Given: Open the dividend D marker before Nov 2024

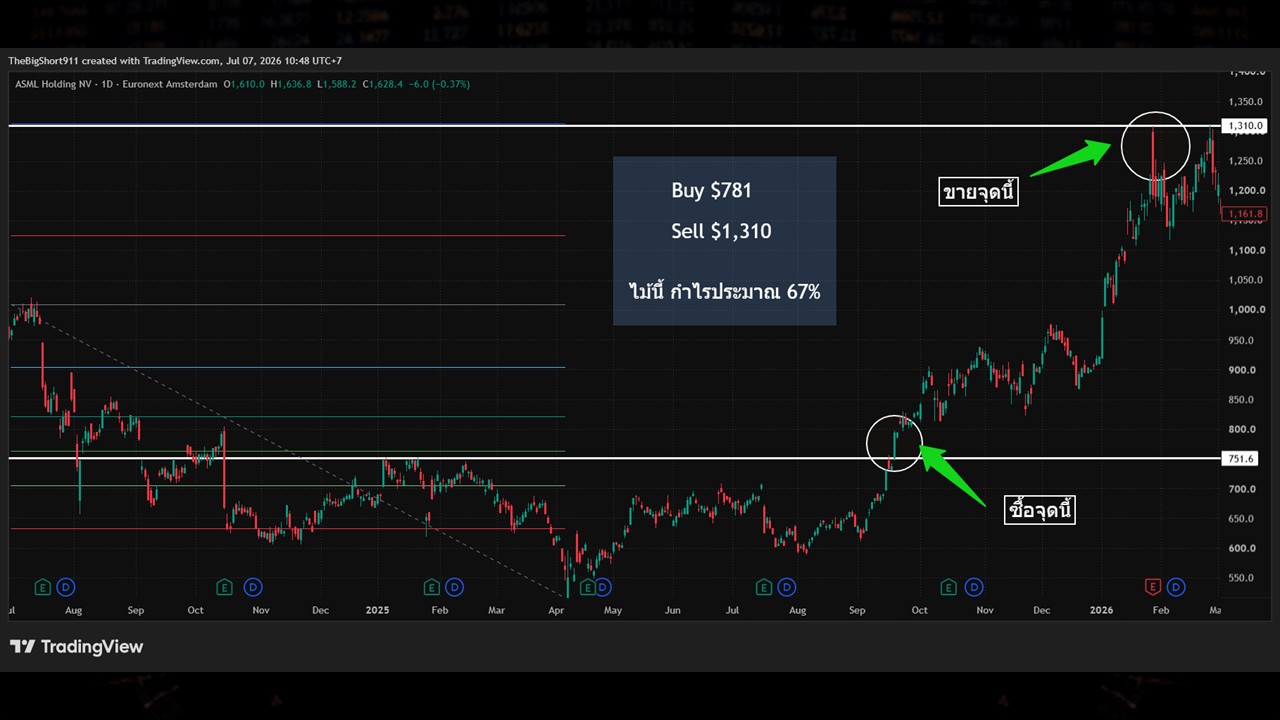Looking at the screenshot, I should (253, 587).
